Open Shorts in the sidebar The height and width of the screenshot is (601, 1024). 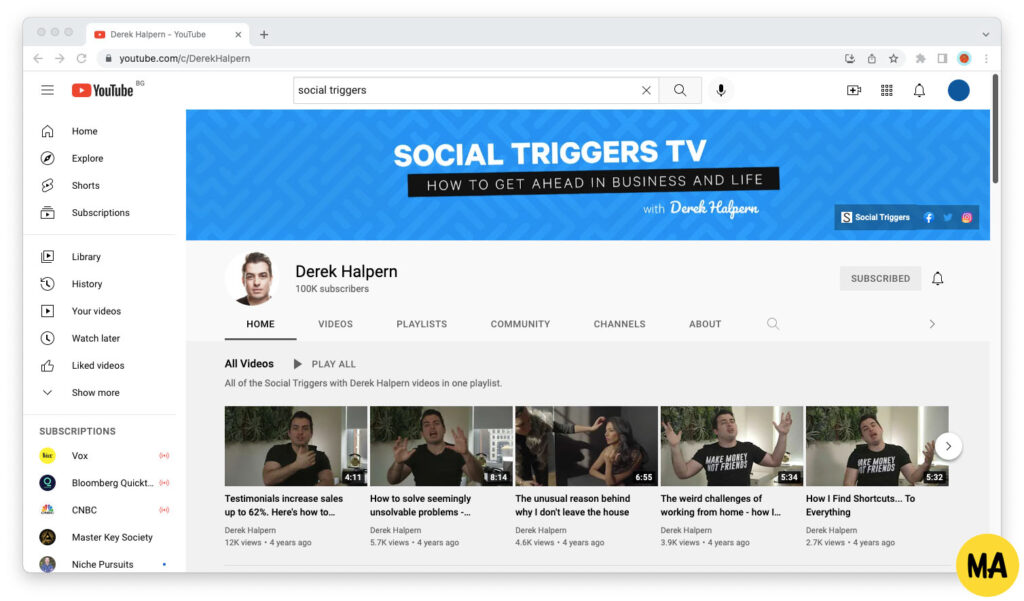coord(101,186)
